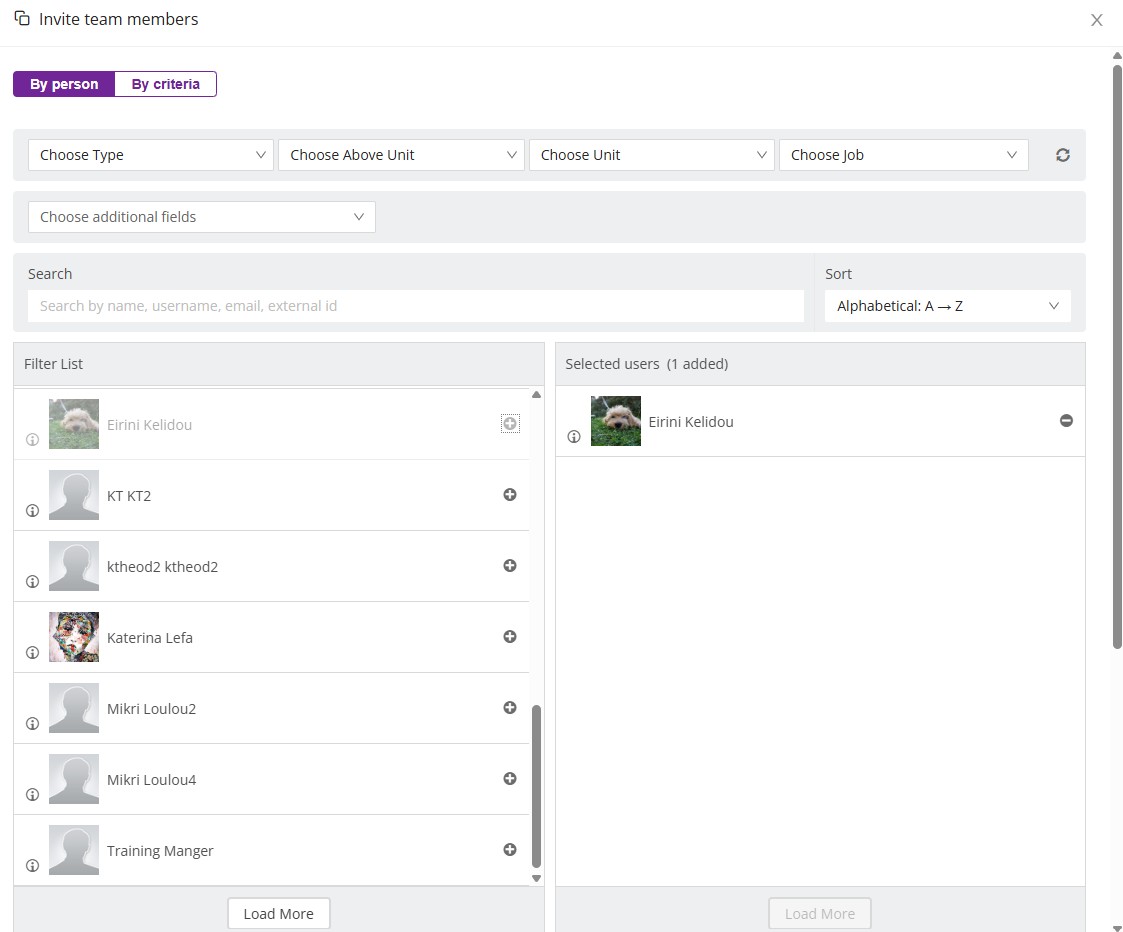Click the refresh filters icon

[1063, 155]
